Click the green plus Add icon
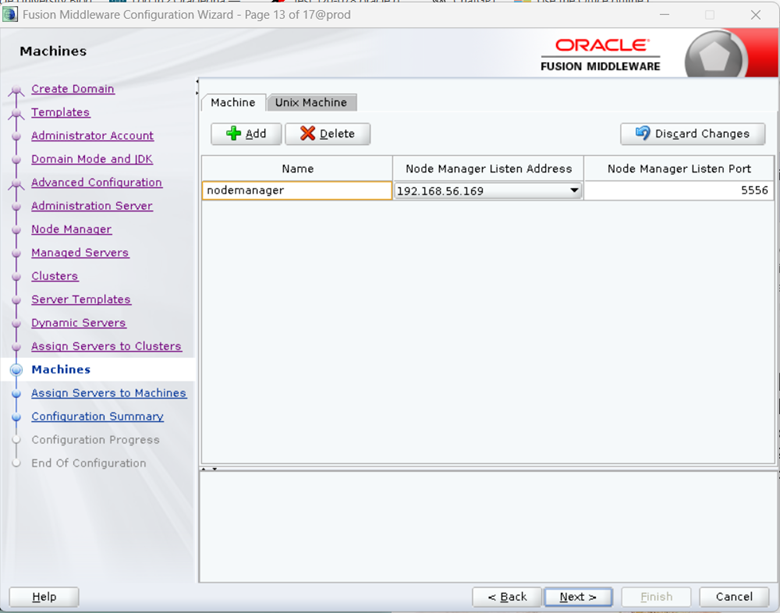Screen dimensions: 780x613 (233, 133)
